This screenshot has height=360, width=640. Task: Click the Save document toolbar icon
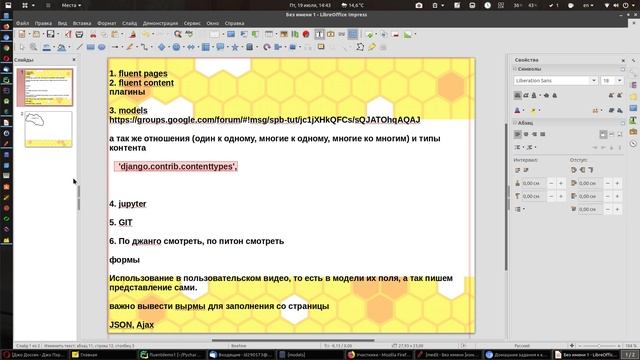tap(50, 34)
